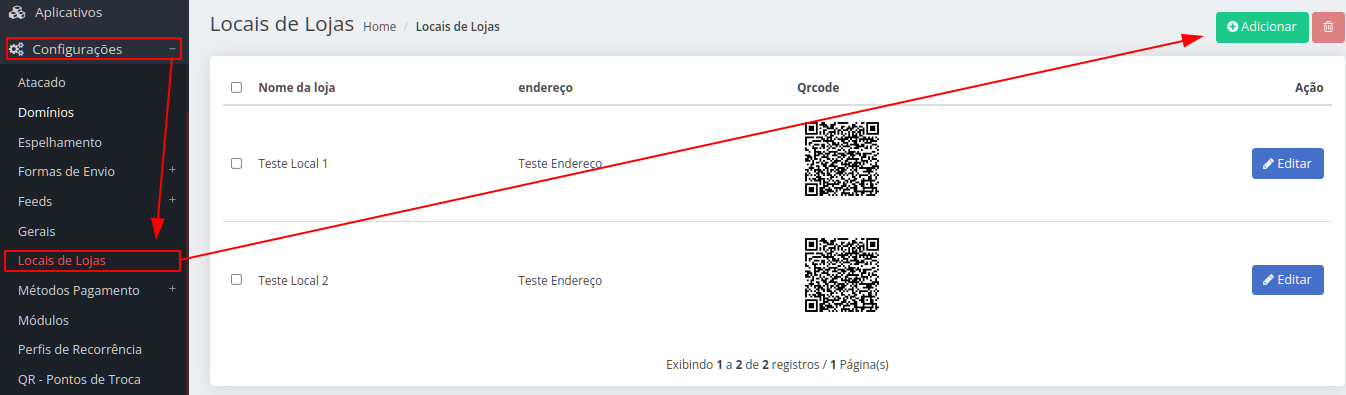Screen dimensions: 1346x395
Task: Edit the Teste Local 2 store
Action: (1288, 280)
